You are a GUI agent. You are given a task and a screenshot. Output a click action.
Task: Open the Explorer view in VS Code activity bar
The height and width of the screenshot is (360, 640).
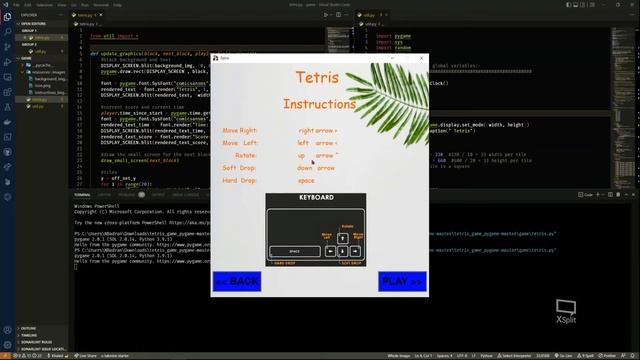pos(7,17)
